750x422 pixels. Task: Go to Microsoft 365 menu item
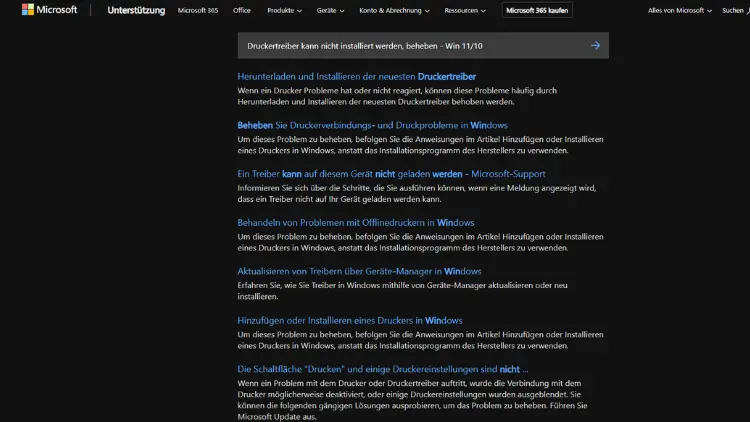(x=198, y=10)
